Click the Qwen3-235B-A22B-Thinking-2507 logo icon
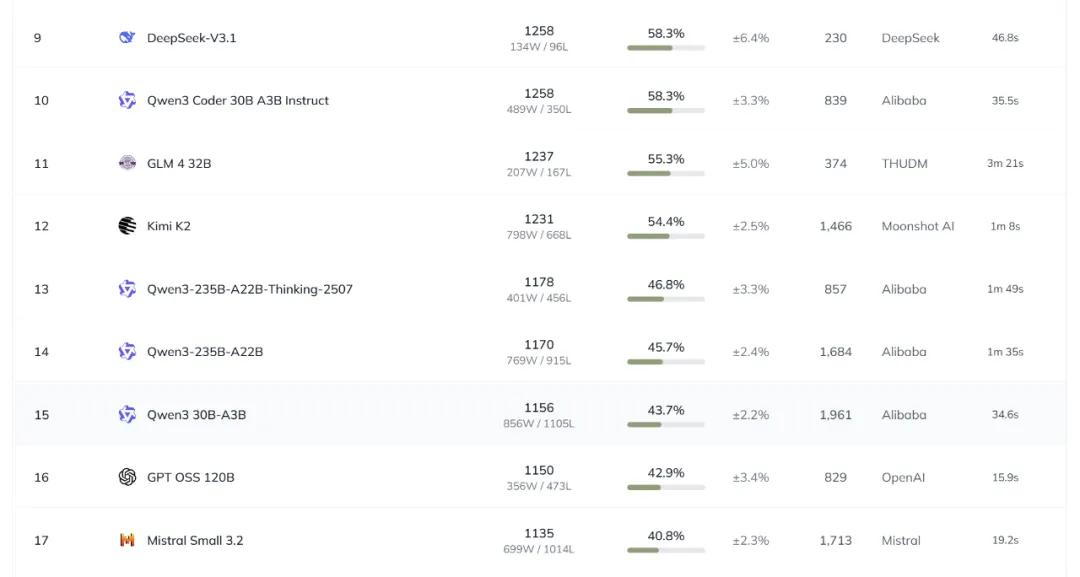This screenshot has height=577, width=1080. 127,289
